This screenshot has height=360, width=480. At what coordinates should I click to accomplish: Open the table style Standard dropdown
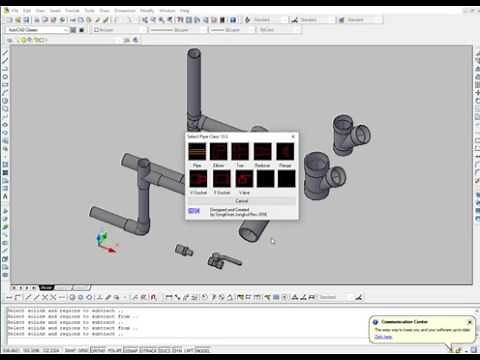click(364, 20)
